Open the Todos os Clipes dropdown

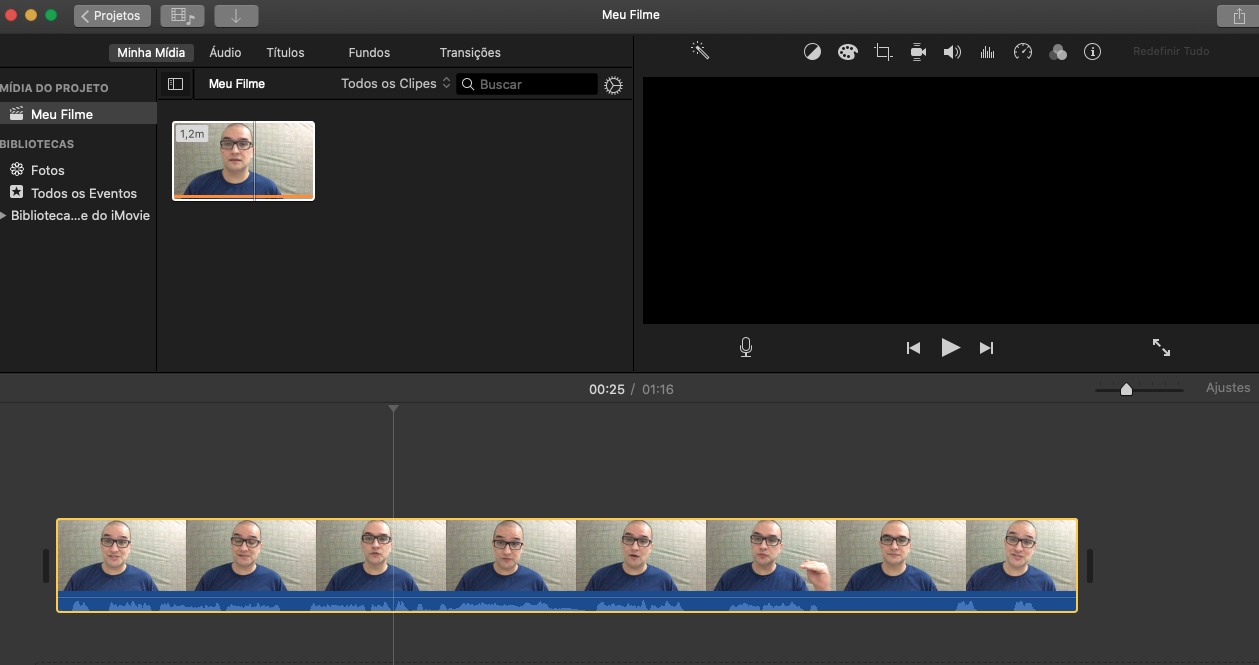pos(395,84)
